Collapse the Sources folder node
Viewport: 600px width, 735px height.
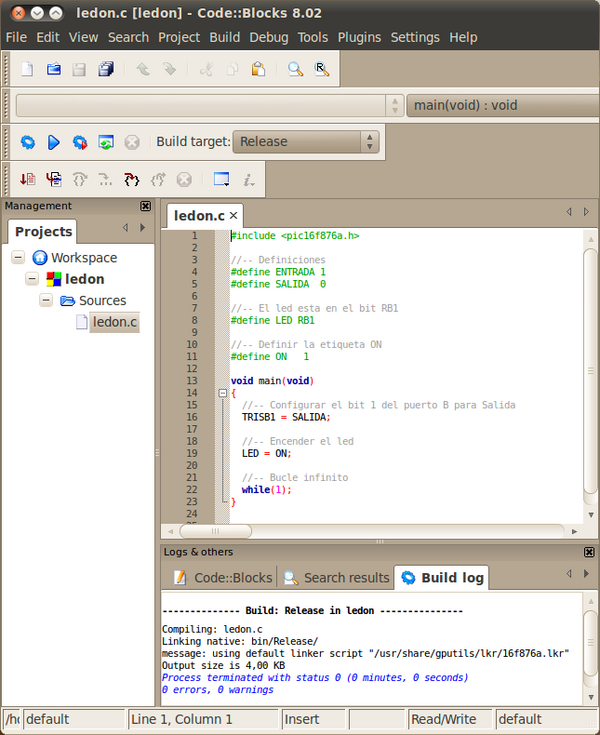point(47,300)
